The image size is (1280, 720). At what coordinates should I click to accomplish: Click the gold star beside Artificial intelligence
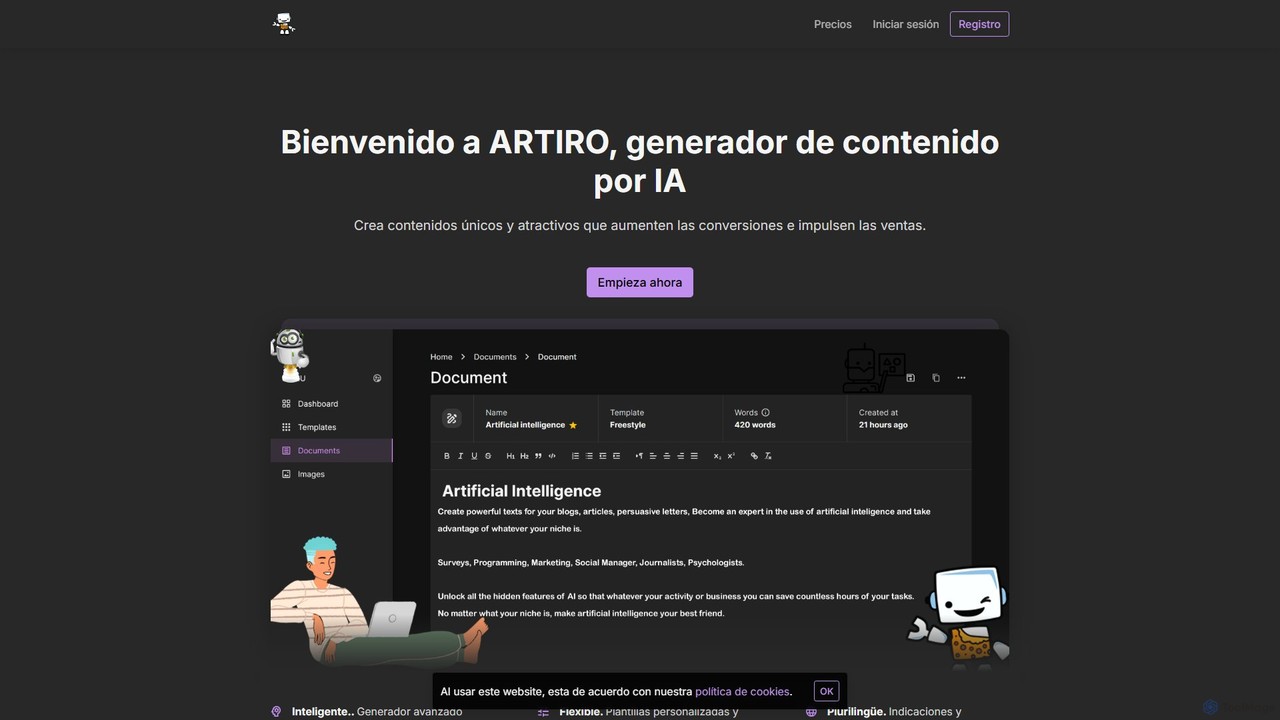573,425
